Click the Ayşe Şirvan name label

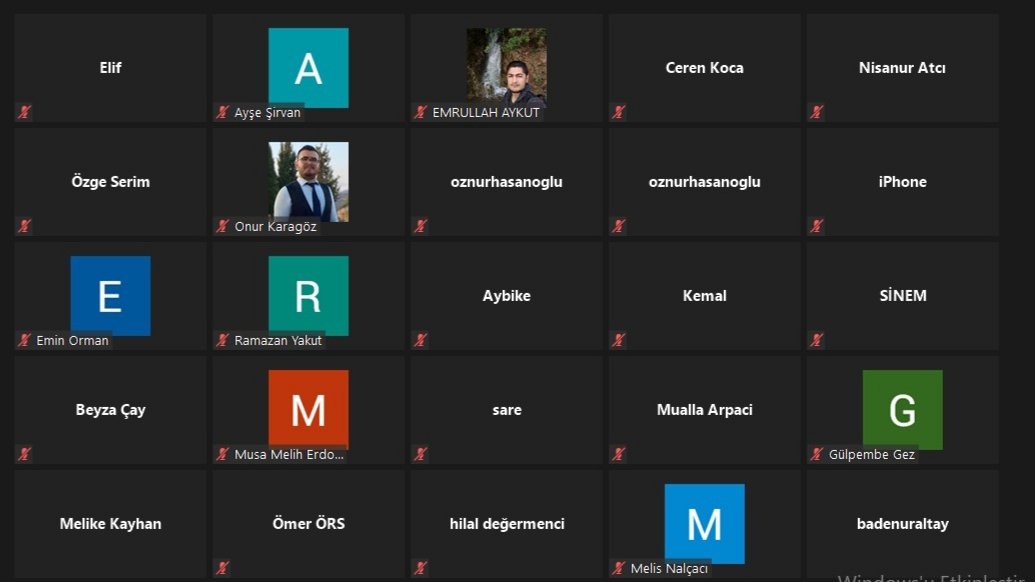coord(267,113)
